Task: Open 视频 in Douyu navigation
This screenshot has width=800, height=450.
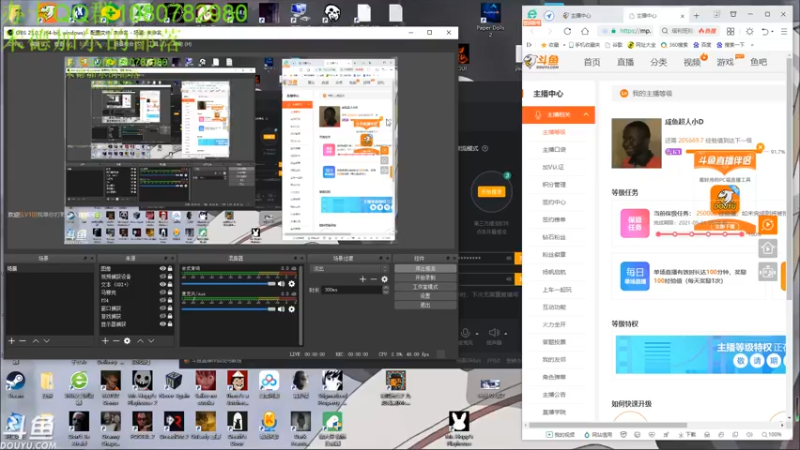Action: pyautogui.click(x=691, y=62)
